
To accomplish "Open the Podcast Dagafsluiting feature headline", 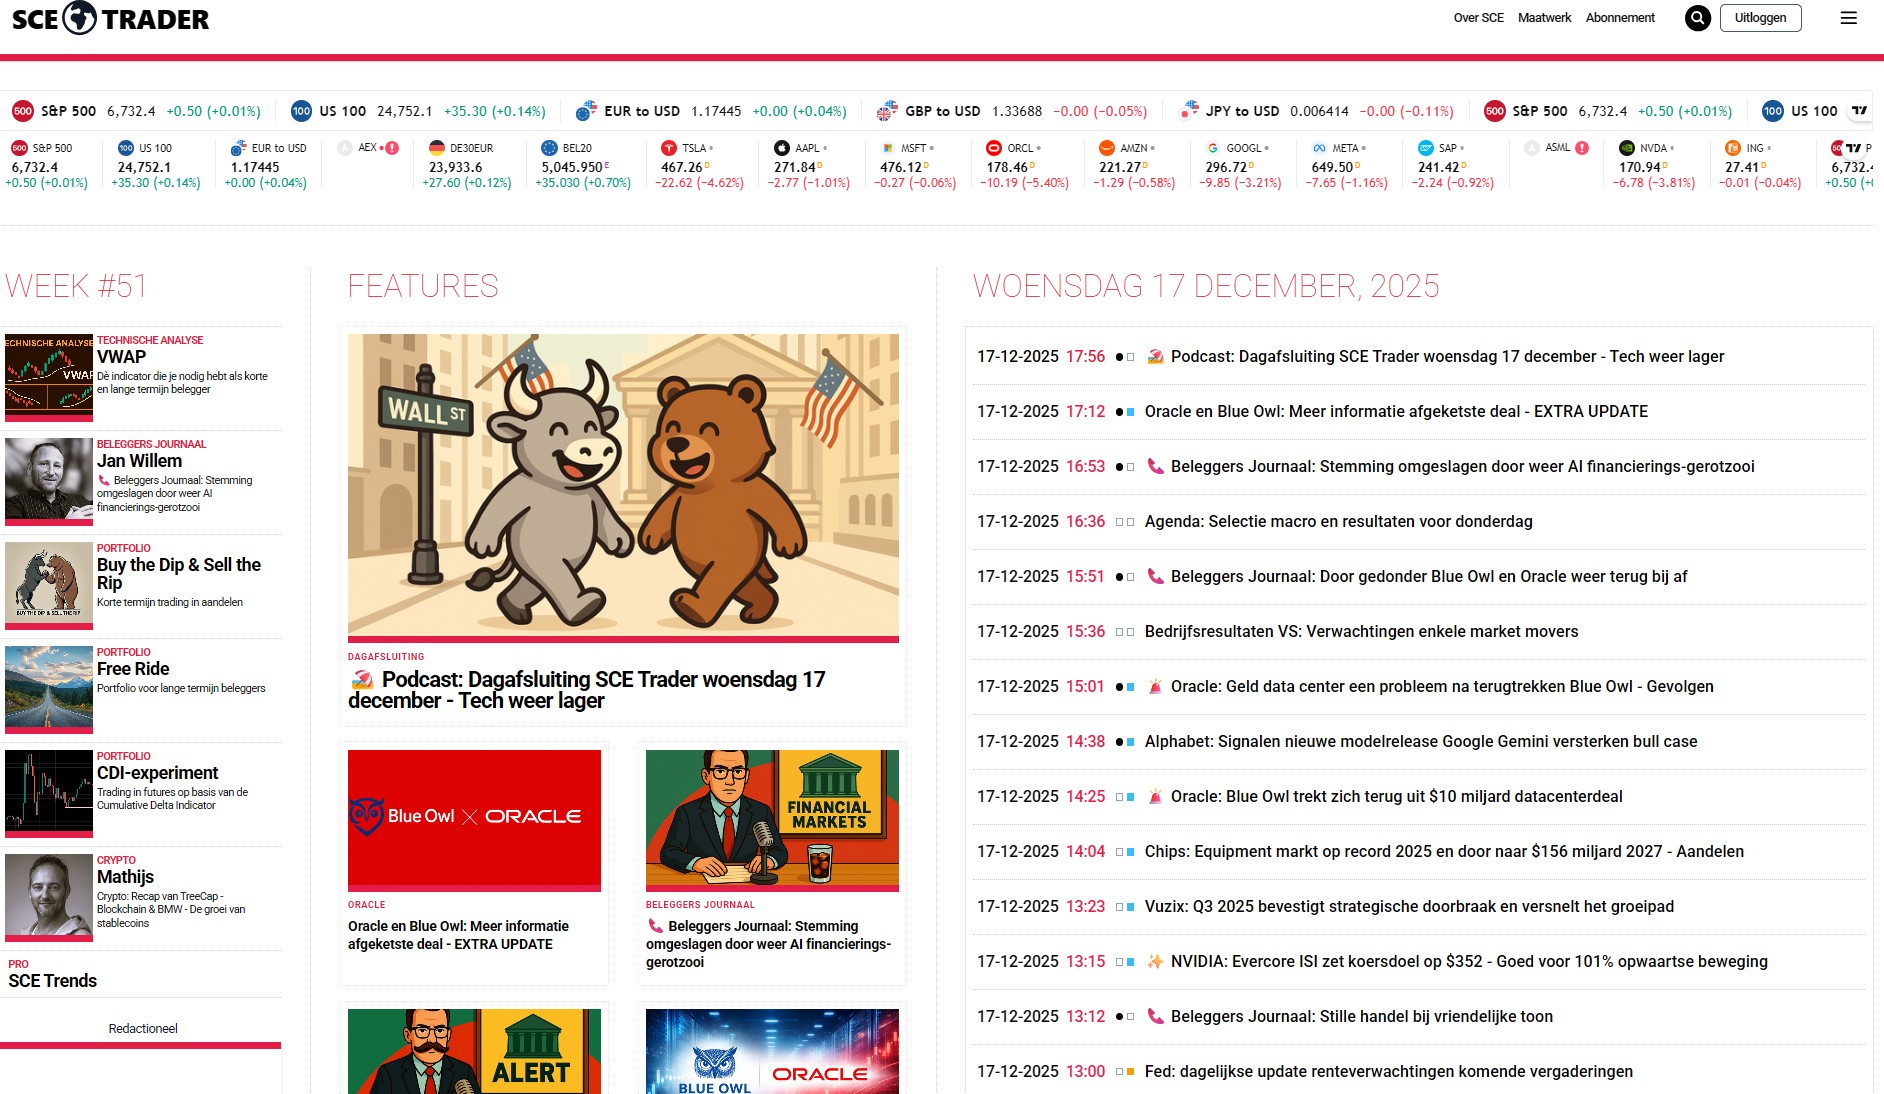I will (x=587, y=690).
